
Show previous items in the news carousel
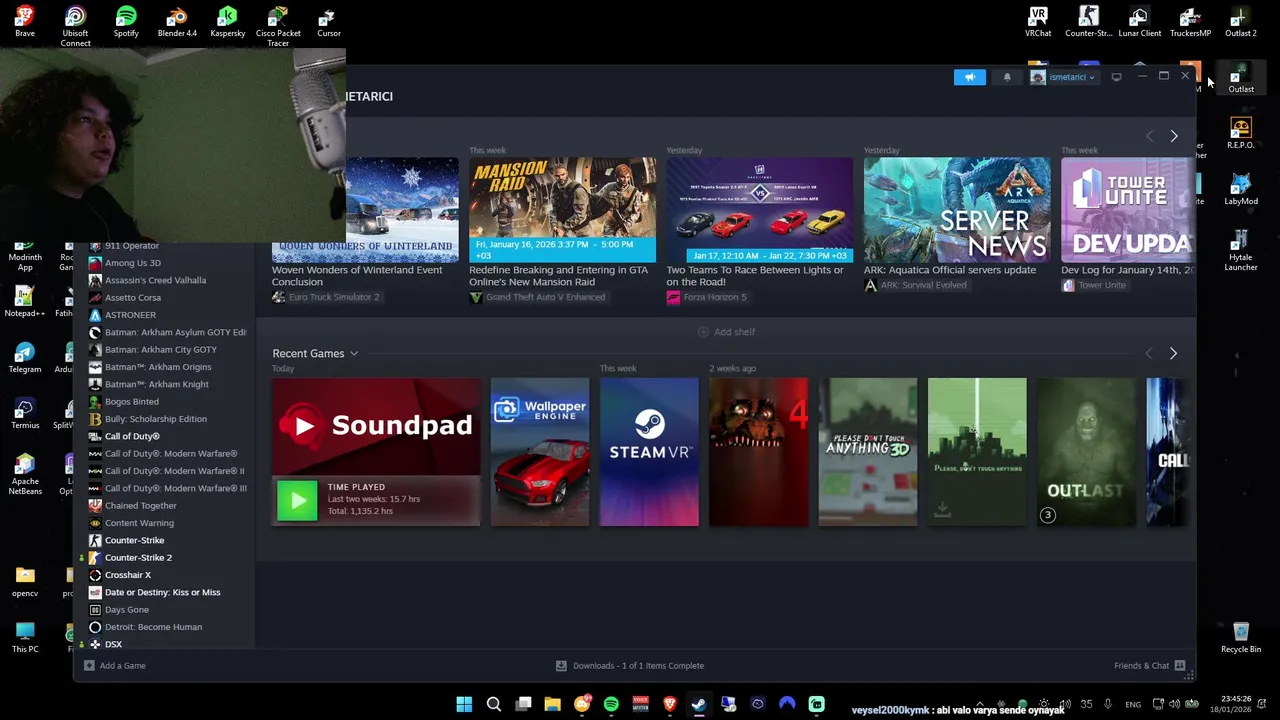1149,136
